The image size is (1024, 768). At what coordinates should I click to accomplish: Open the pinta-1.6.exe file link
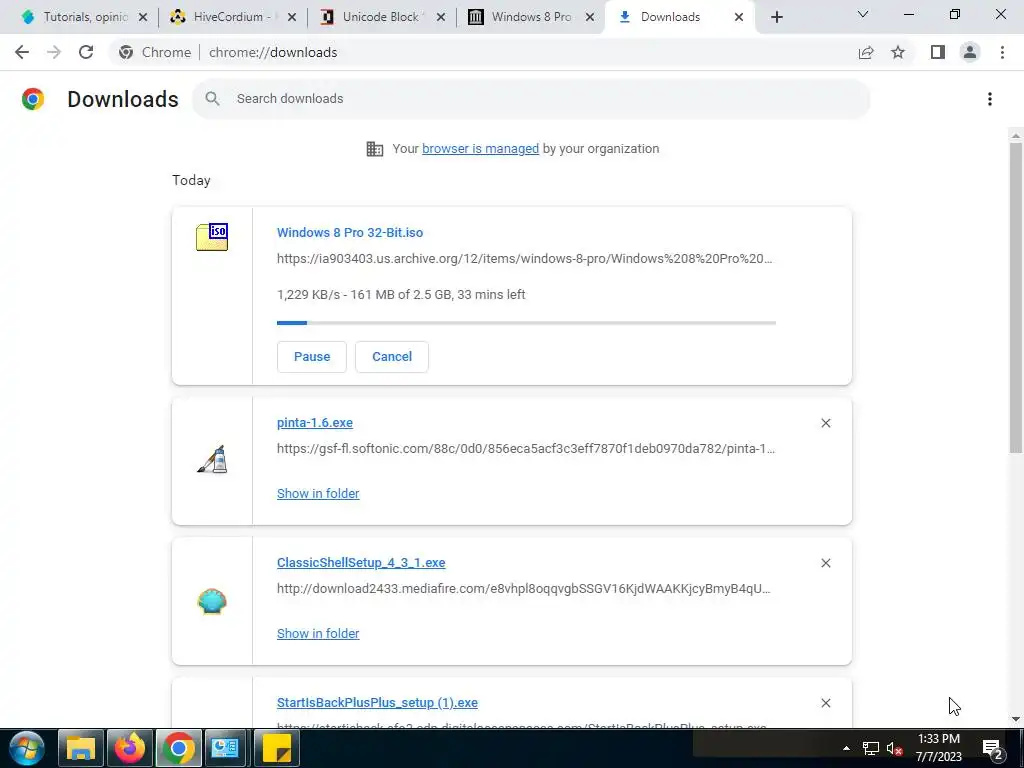pos(315,423)
